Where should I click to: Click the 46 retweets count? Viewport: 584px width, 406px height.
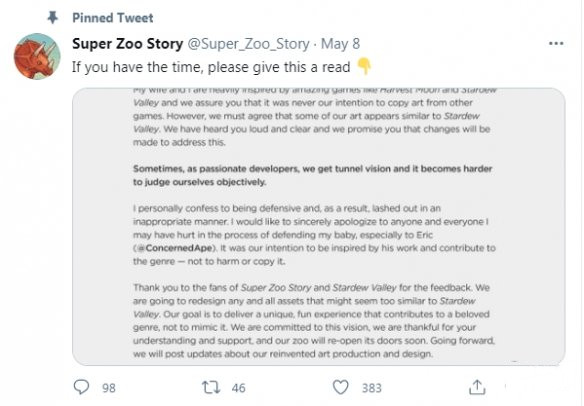[238, 388]
